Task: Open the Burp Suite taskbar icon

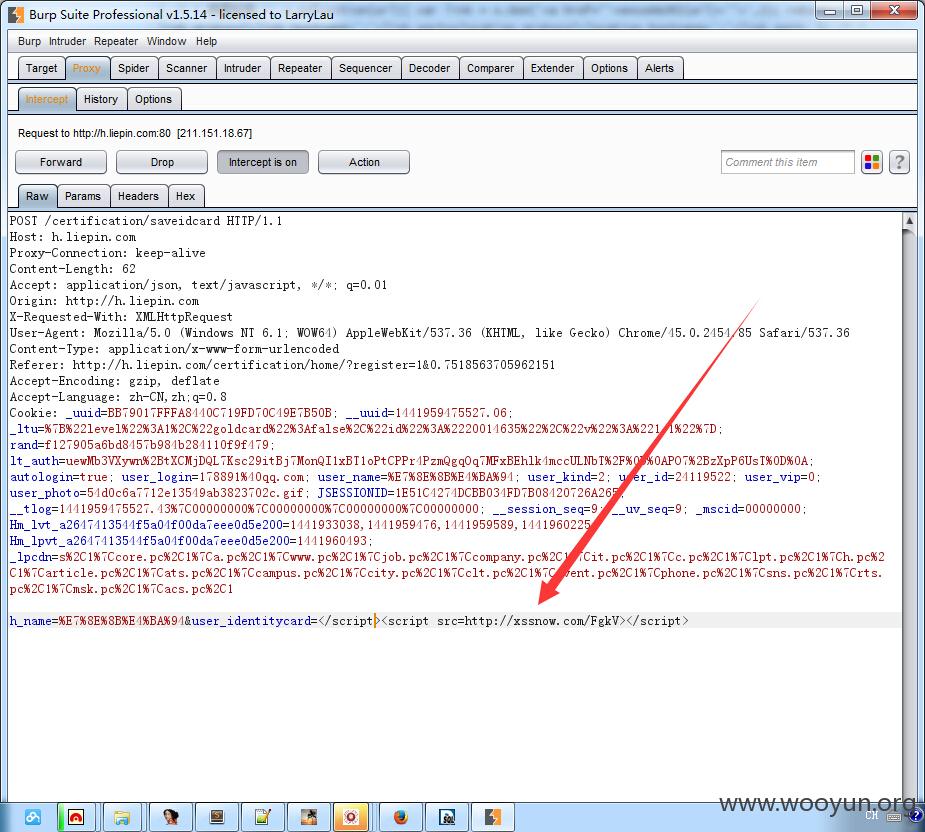Action: [x=493, y=817]
